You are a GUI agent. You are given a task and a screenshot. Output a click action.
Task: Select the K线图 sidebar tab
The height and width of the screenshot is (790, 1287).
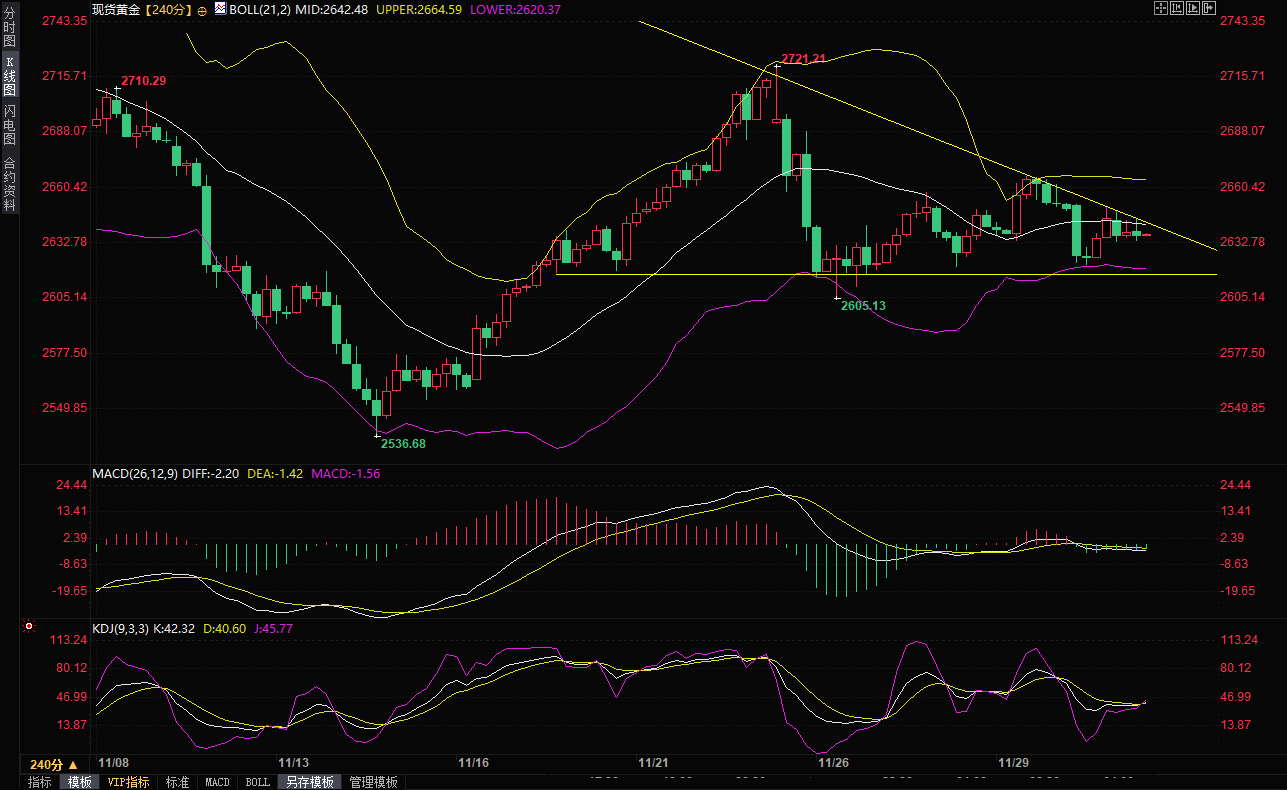coord(9,76)
